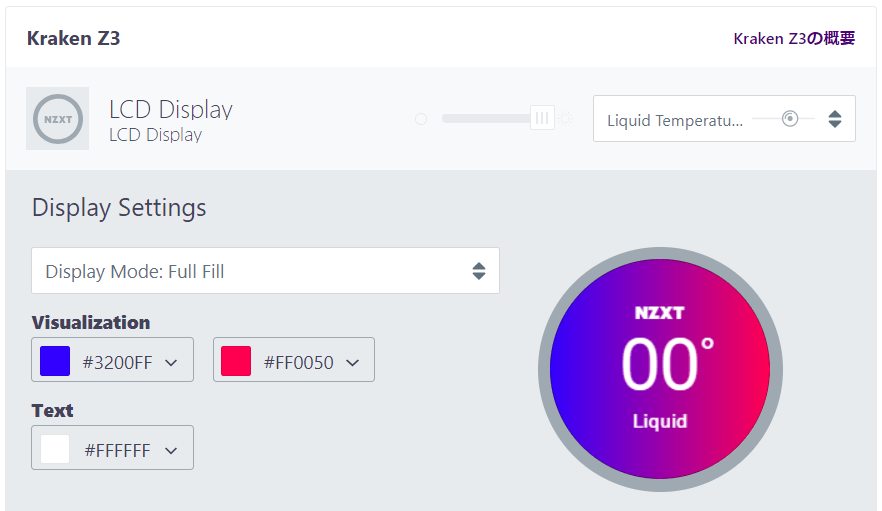
Task: Click the NZXT LCD Display device icon
Action: tap(57, 119)
